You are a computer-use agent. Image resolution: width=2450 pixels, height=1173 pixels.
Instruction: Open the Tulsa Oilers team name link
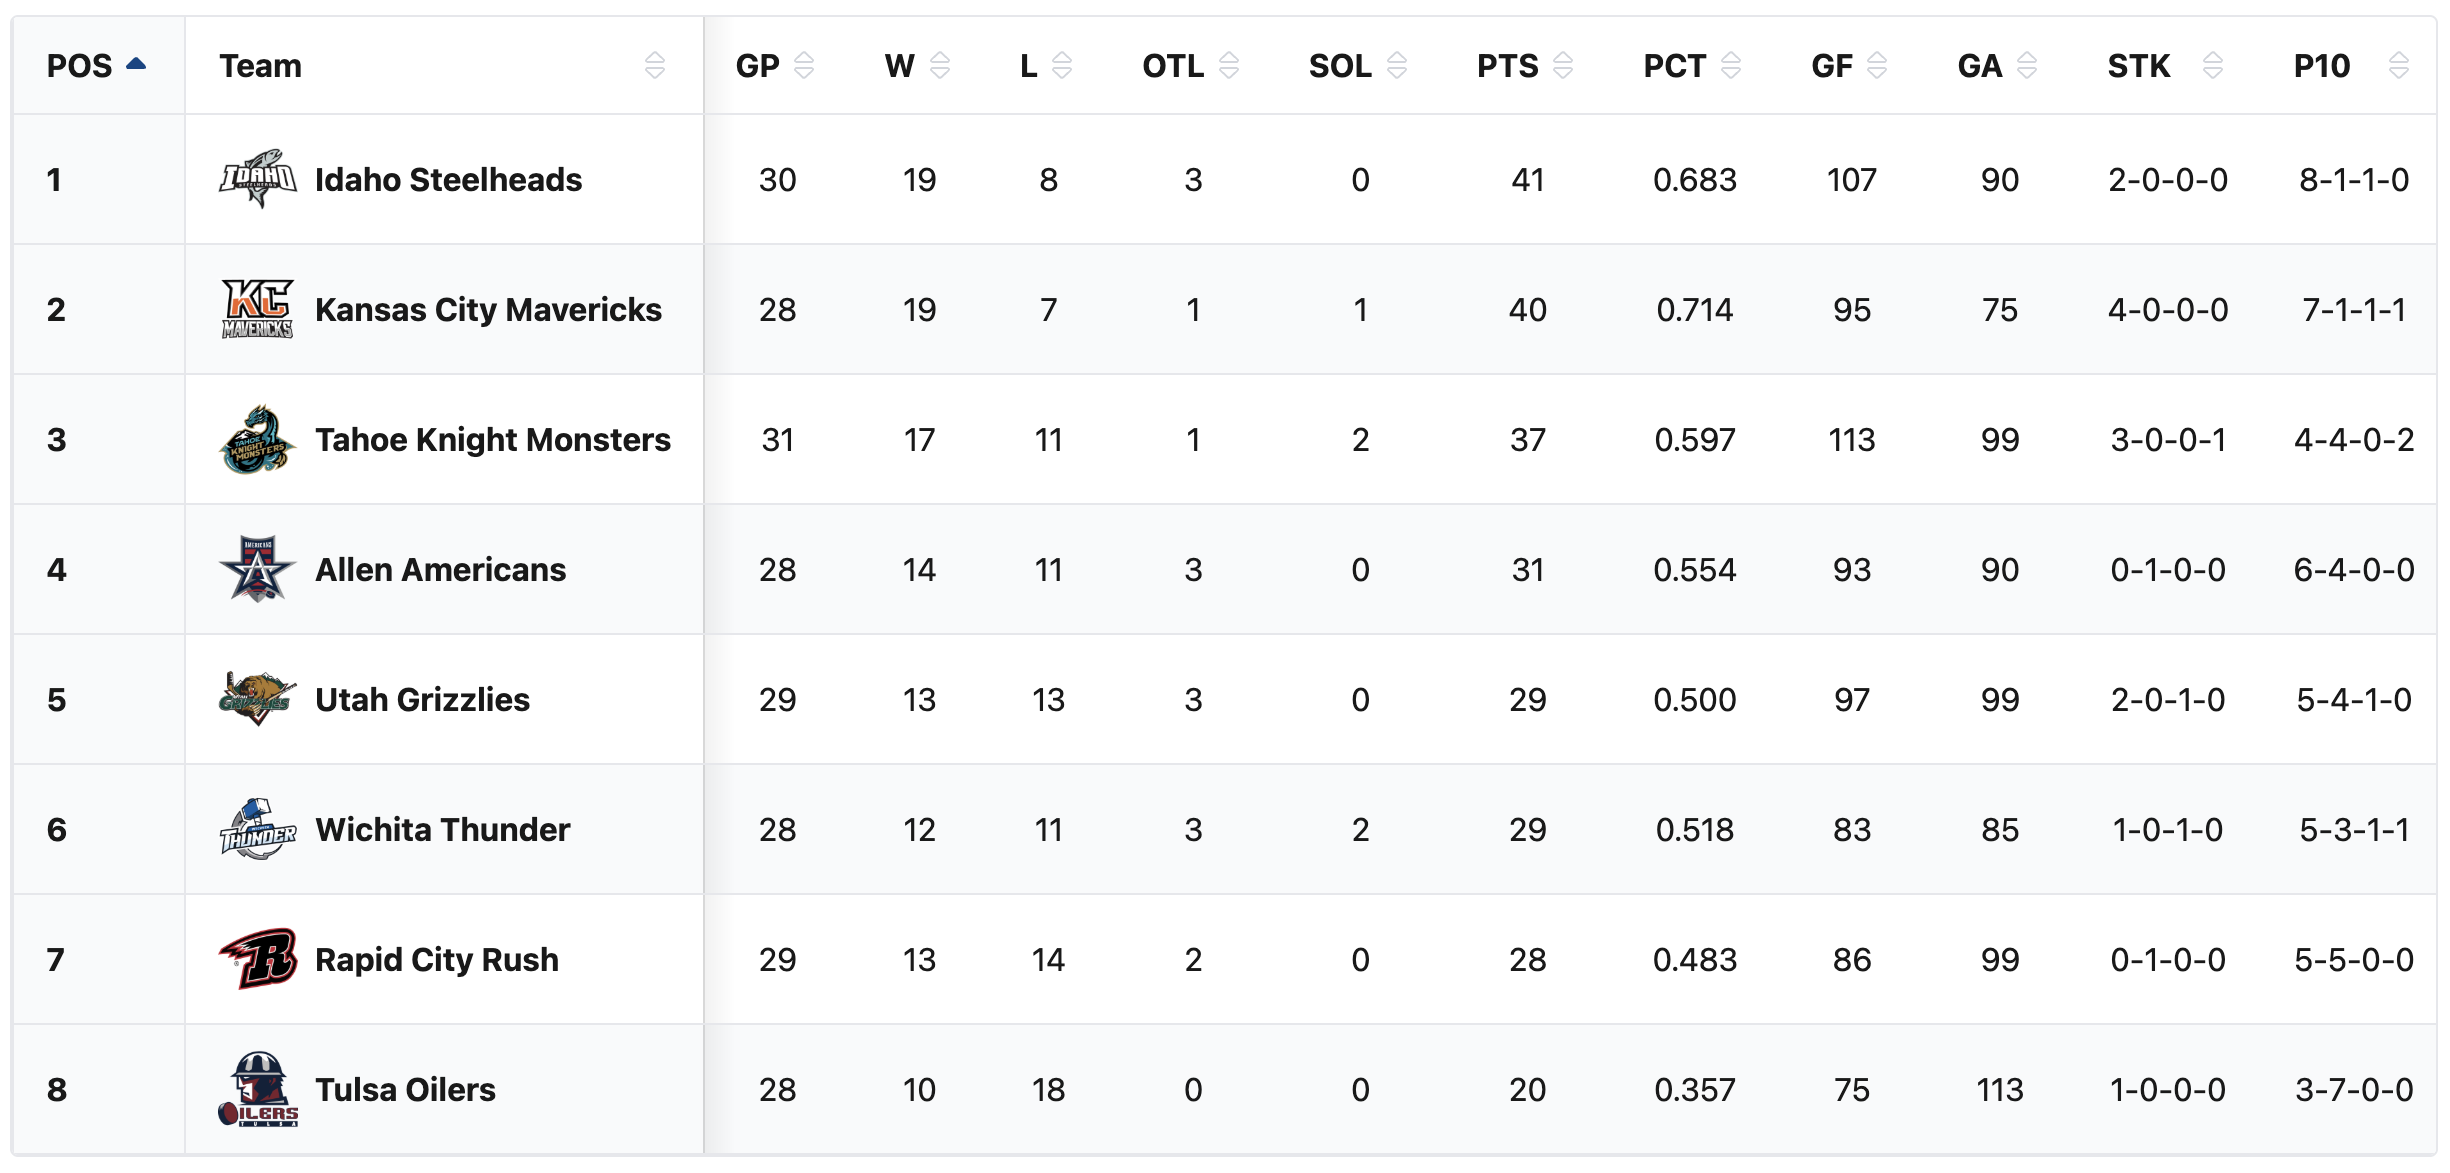click(x=405, y=1089)
